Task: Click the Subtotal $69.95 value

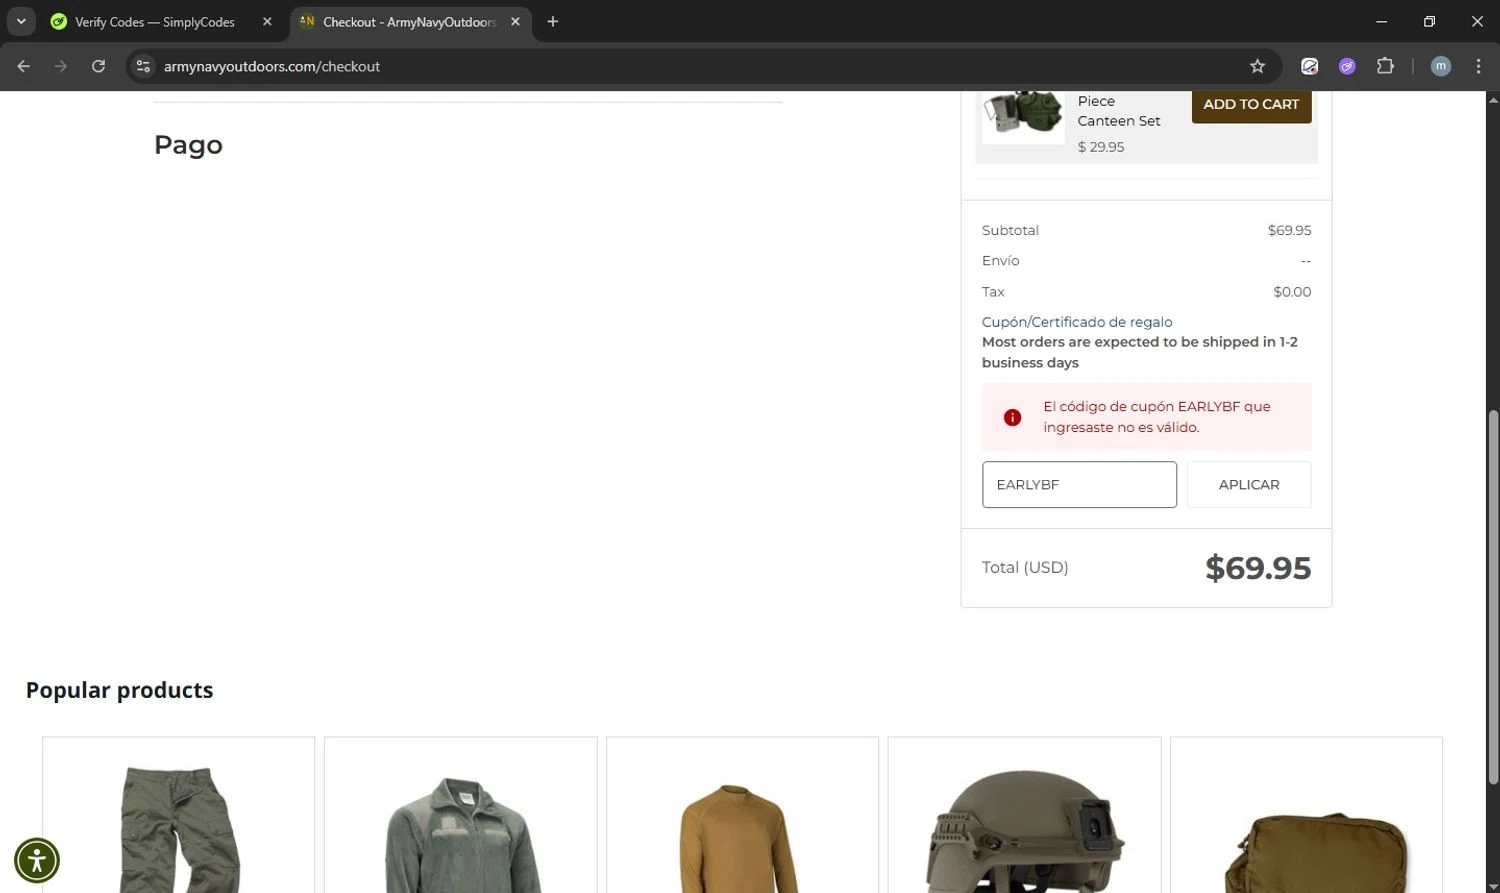Action: pyautogui.click(x=1289, y=230)
